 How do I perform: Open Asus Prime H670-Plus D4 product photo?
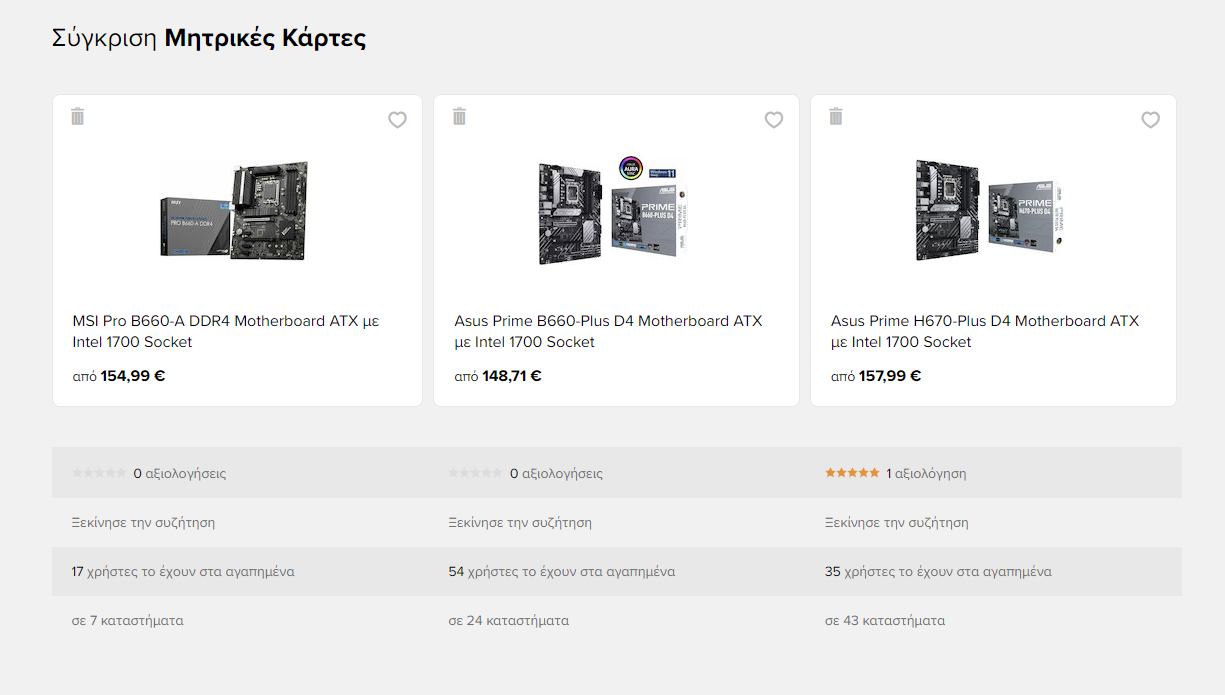(991, 211)
